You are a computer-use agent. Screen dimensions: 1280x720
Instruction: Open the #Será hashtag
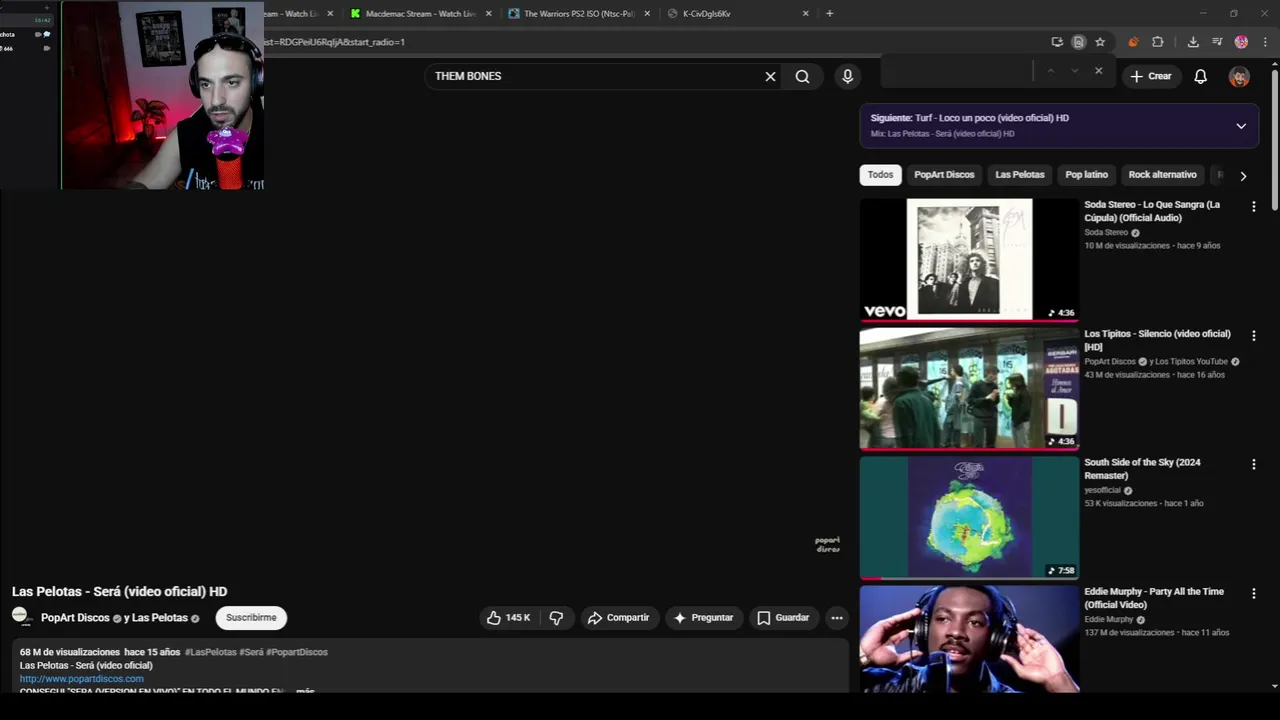tap(251, 652)
